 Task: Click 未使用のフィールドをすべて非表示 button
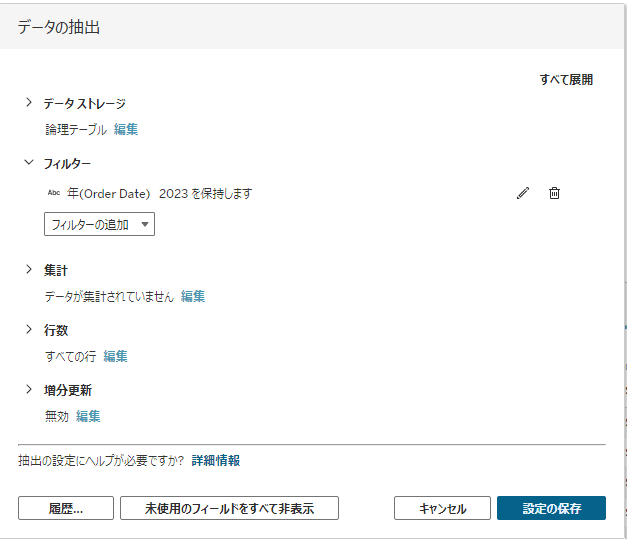point(230,508)
